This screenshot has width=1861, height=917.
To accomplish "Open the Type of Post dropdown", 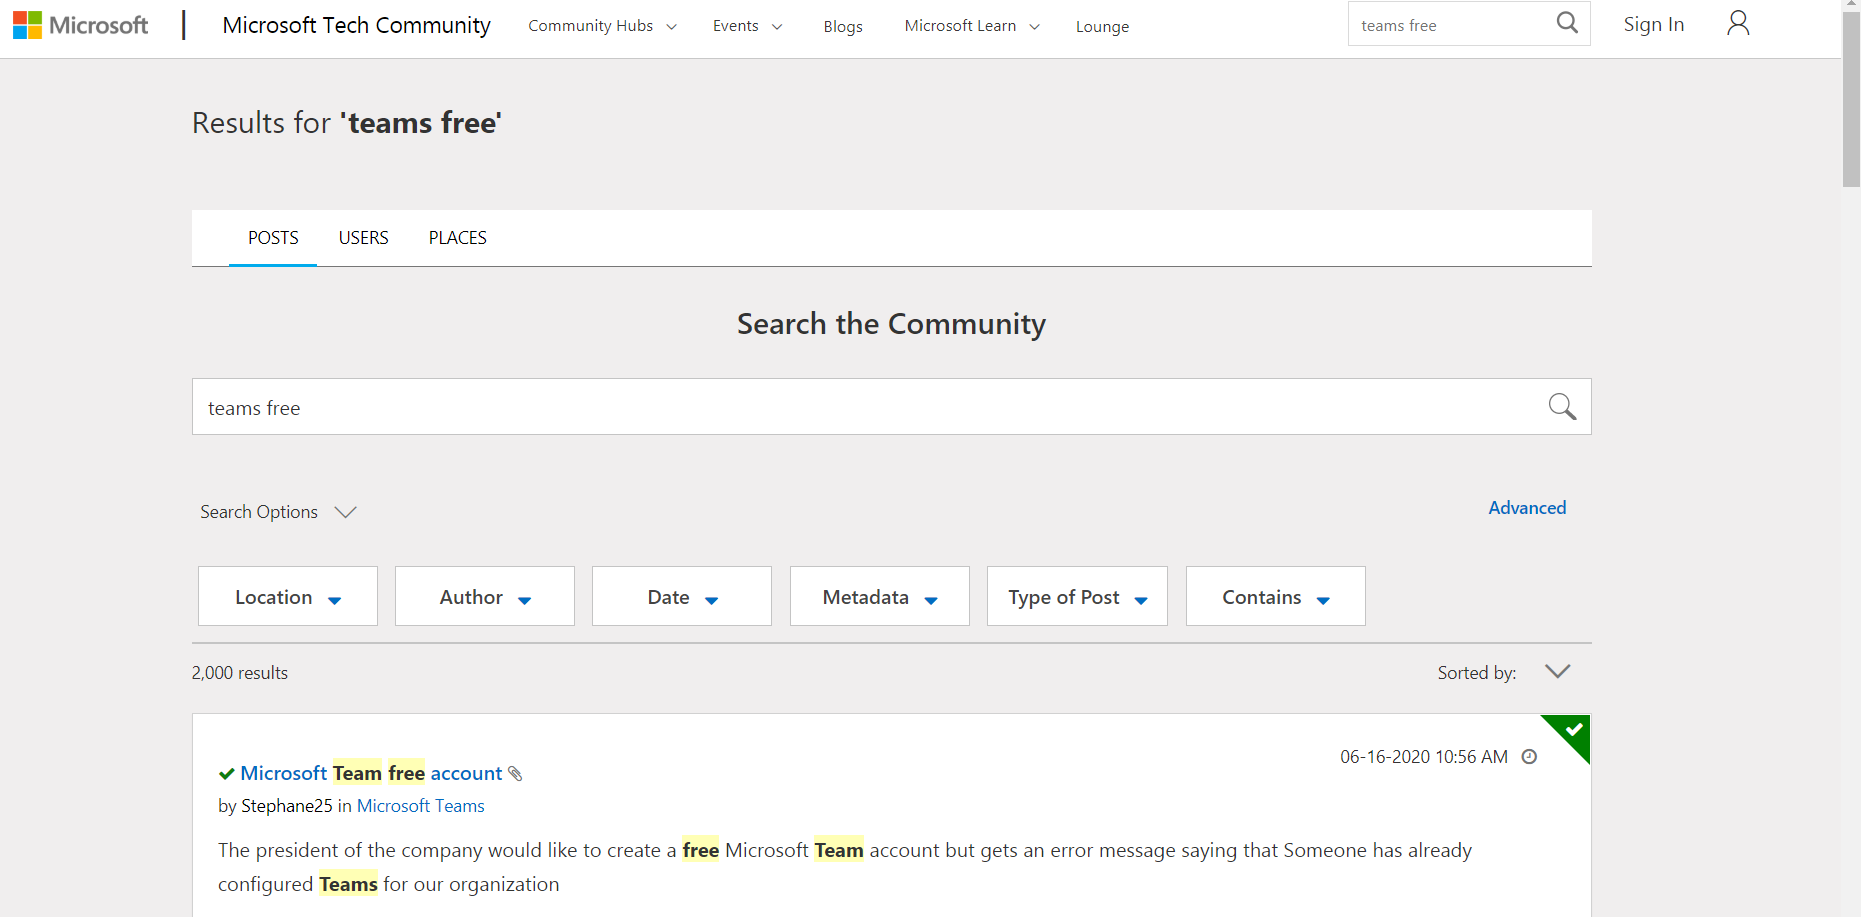I will 1077,596.
